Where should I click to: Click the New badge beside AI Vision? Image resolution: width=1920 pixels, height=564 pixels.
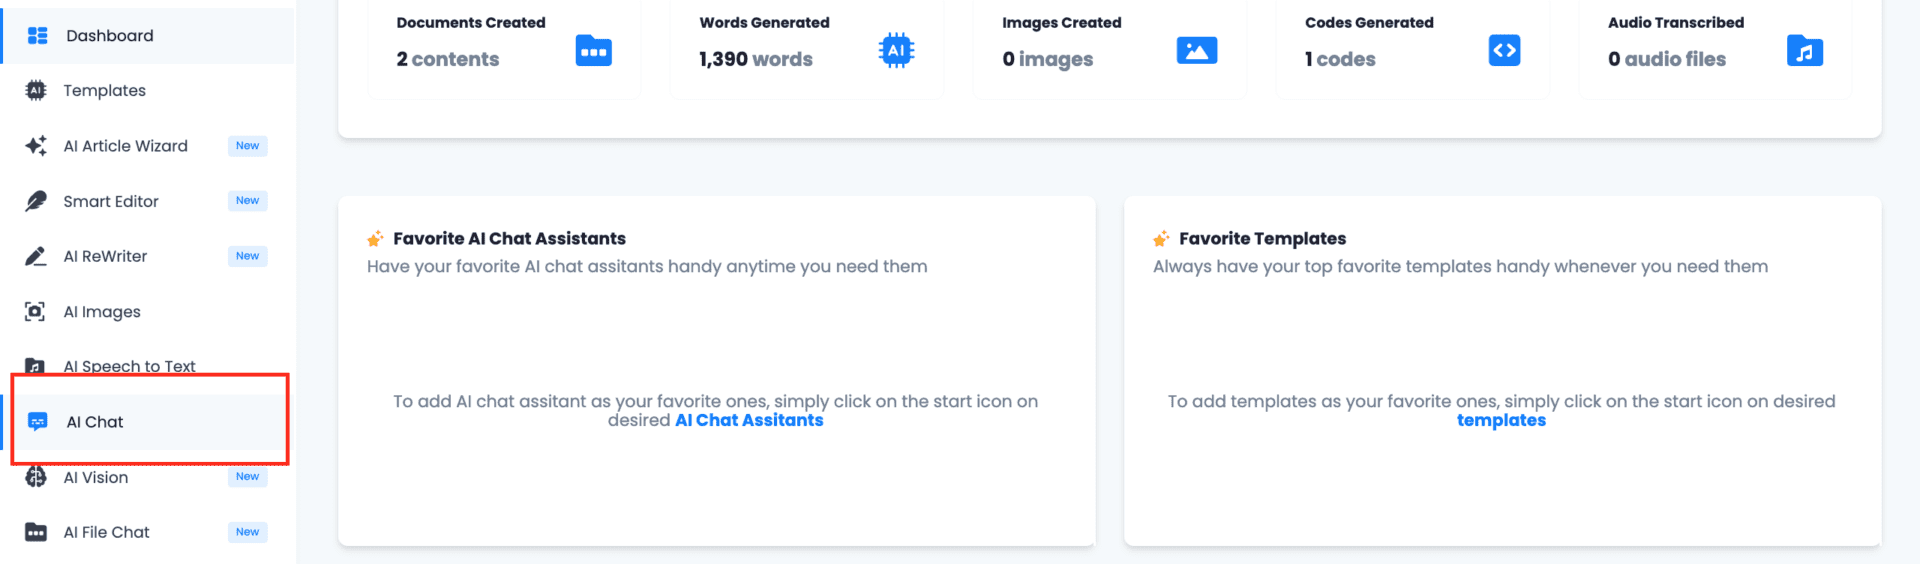247,477
